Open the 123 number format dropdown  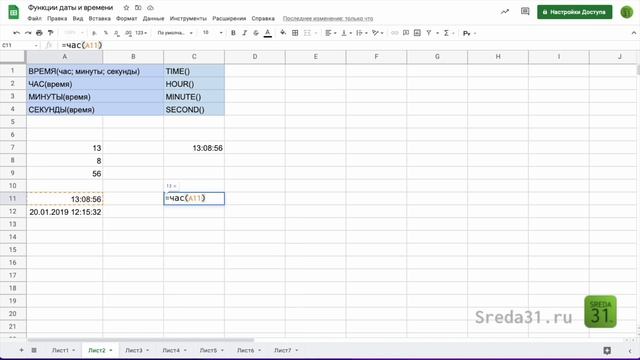(x=141, y=33)
